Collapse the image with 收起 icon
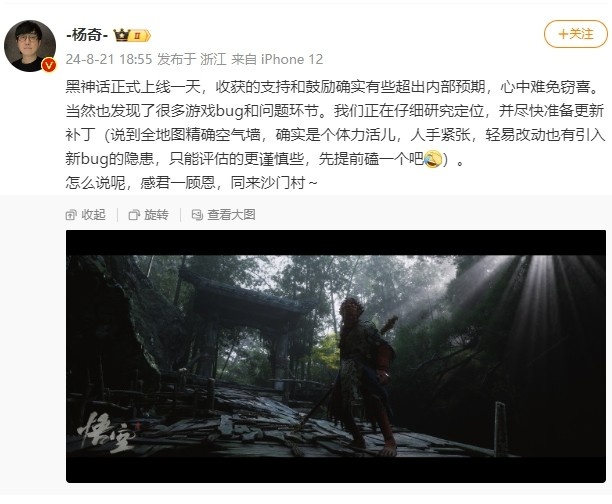 [x=71, y=215]
